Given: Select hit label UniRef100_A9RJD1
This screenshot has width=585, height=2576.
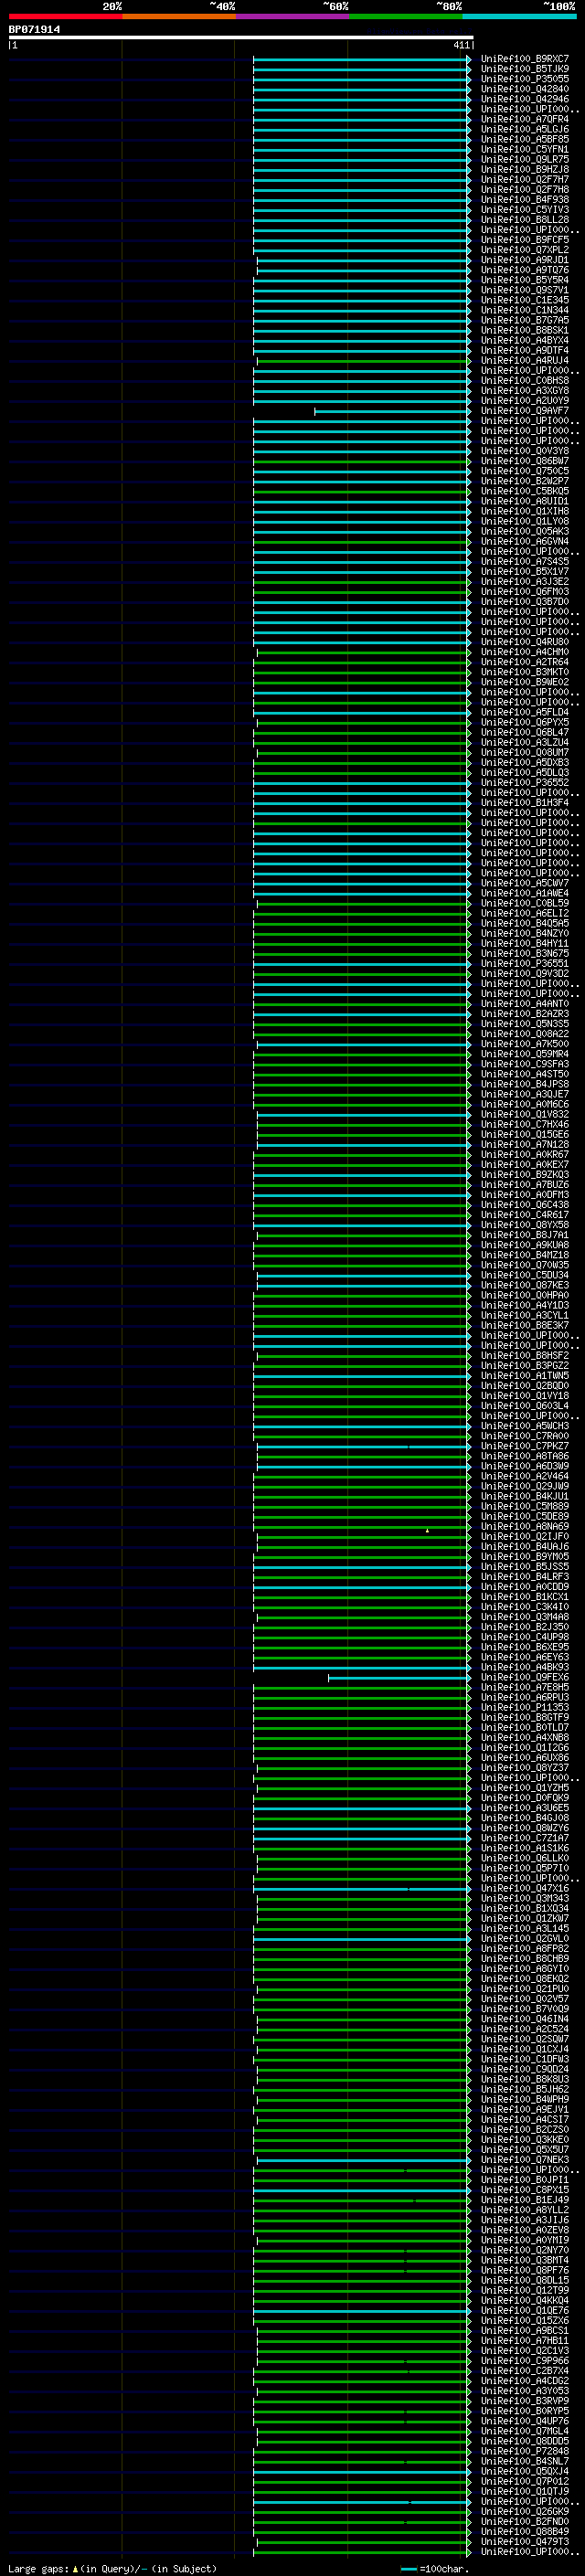Looking at the screenshot, I should tap(525, 260).
